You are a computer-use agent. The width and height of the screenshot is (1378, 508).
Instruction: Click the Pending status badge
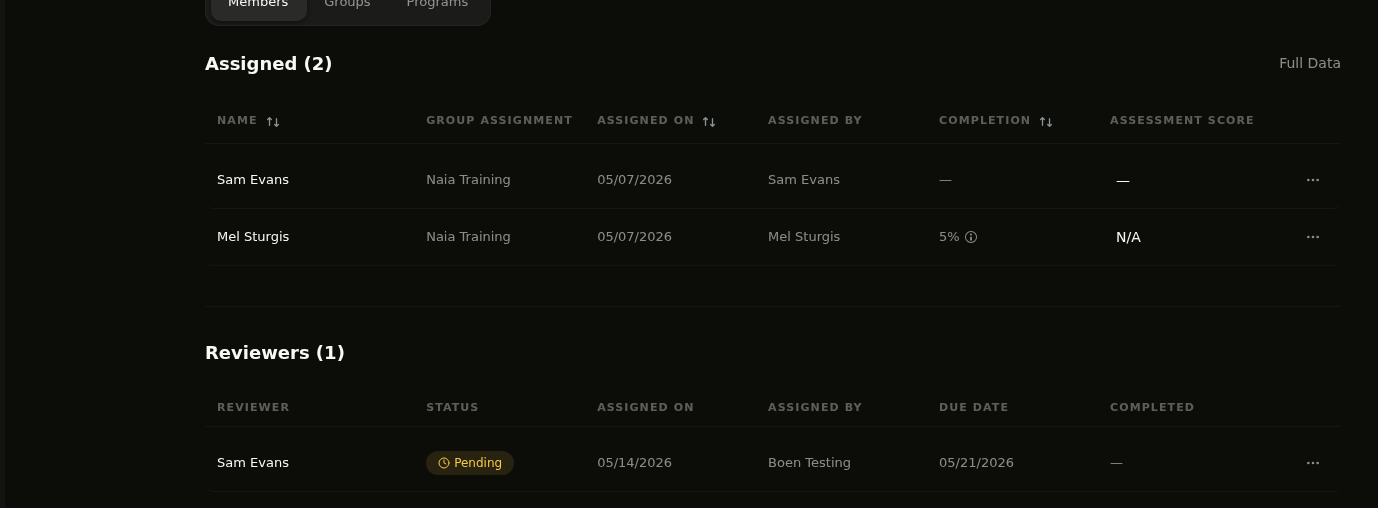tap(470, 463)
